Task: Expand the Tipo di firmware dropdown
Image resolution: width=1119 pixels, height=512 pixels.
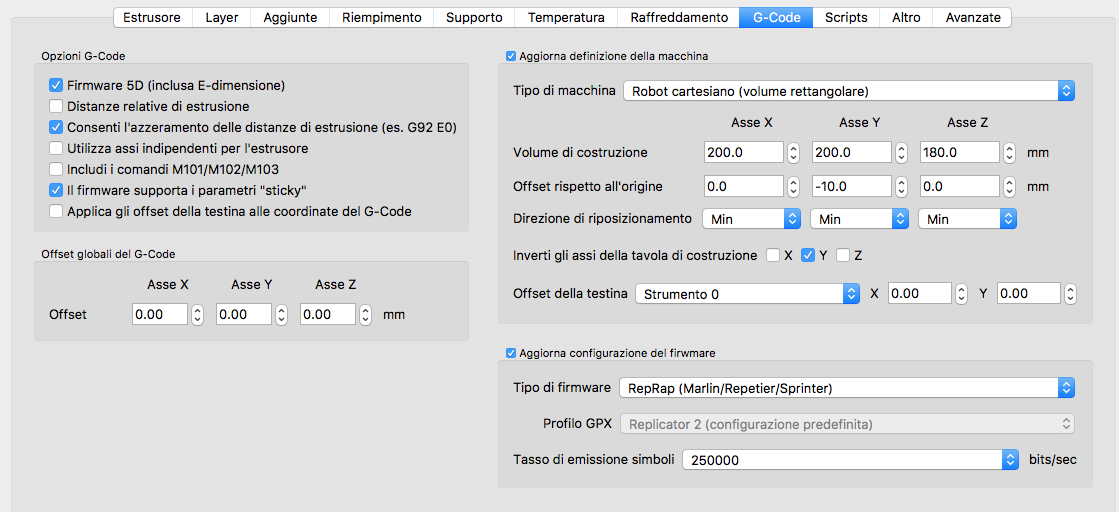Action: click(846, 388)
